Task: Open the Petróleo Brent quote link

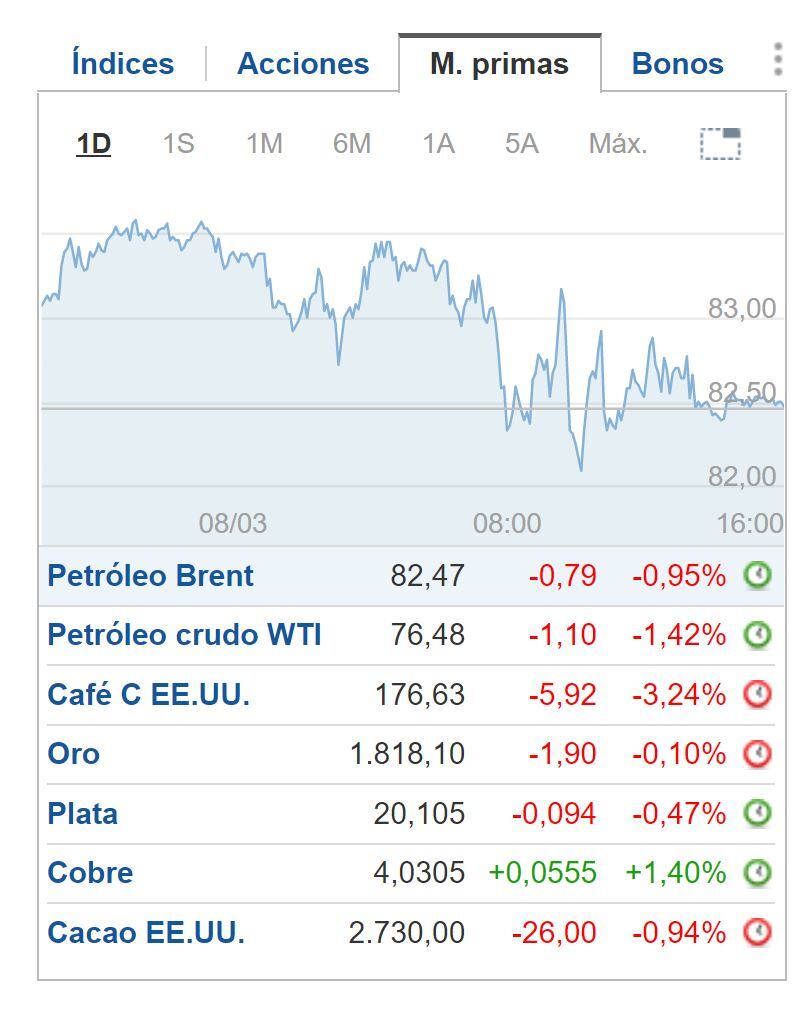Action: pos(150,575)
